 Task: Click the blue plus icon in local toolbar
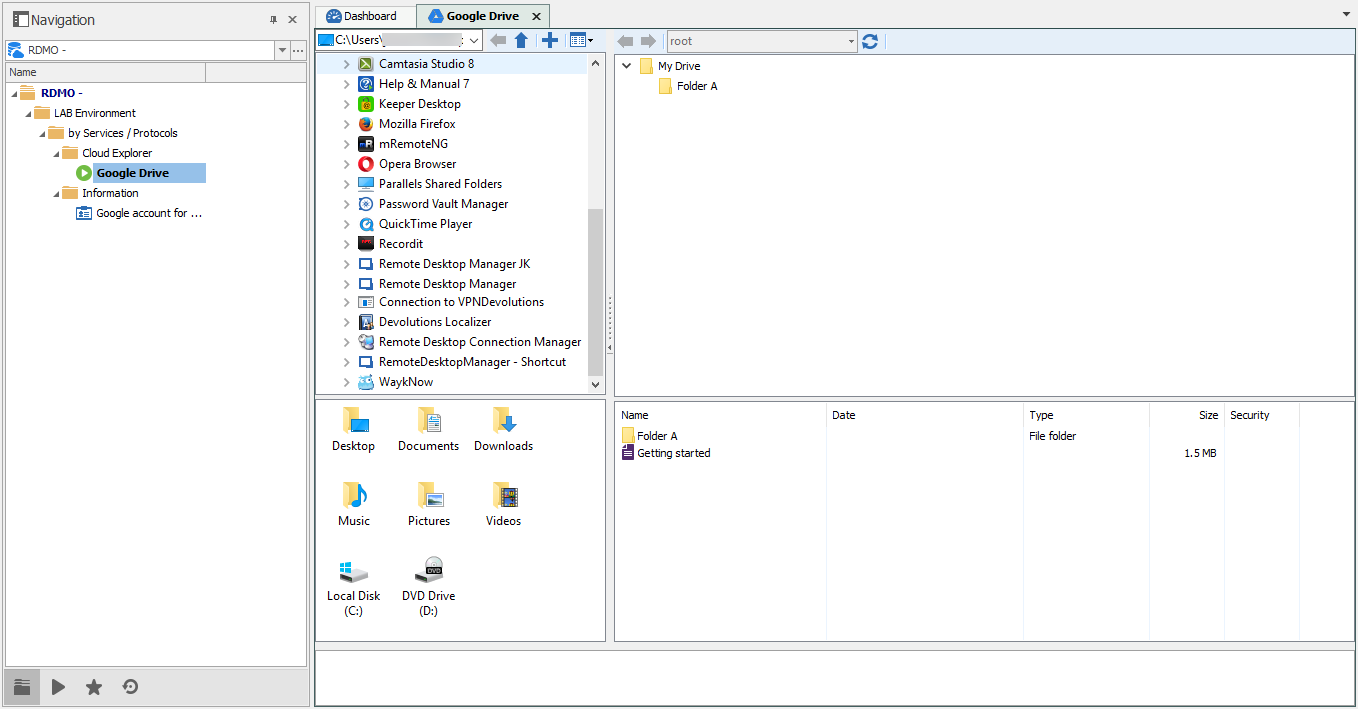549,41
